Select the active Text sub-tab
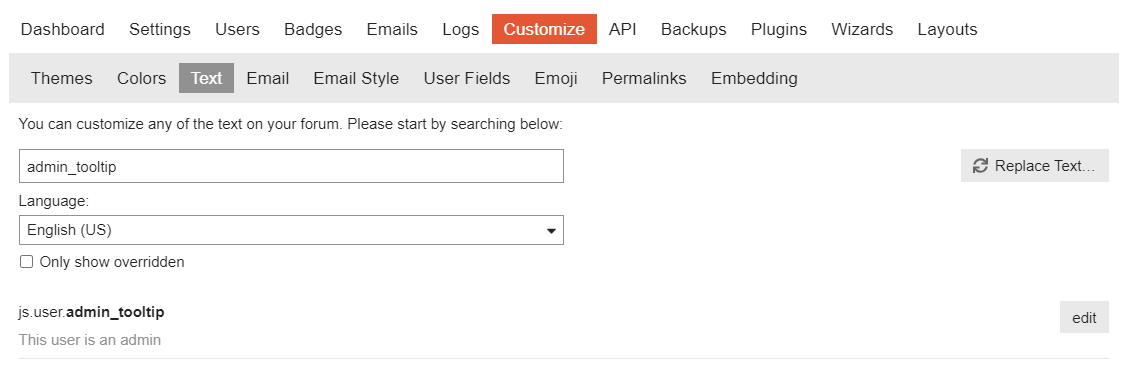Viewport: 1129px width, 388px height. point(207,78)
